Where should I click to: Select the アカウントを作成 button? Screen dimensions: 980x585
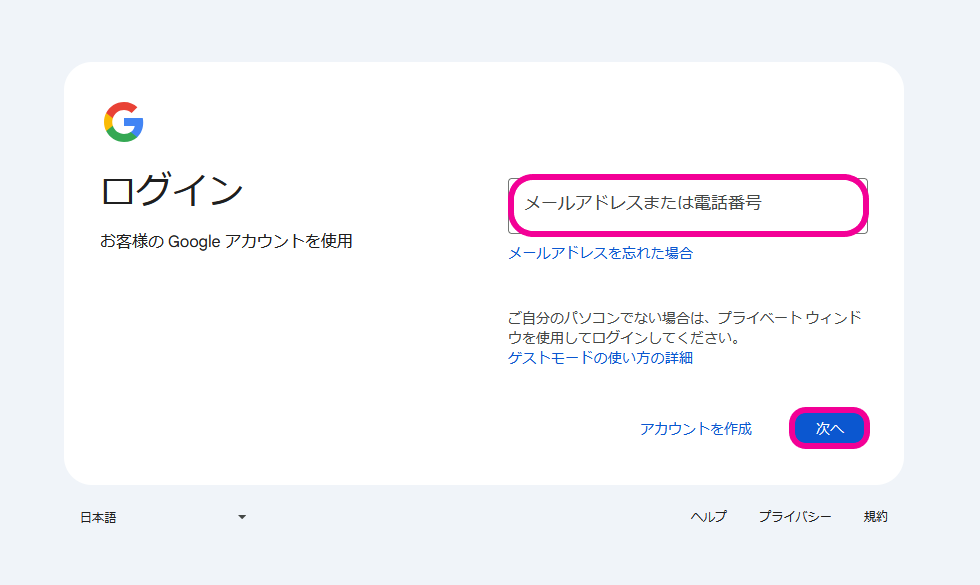(x=695, y=429)
